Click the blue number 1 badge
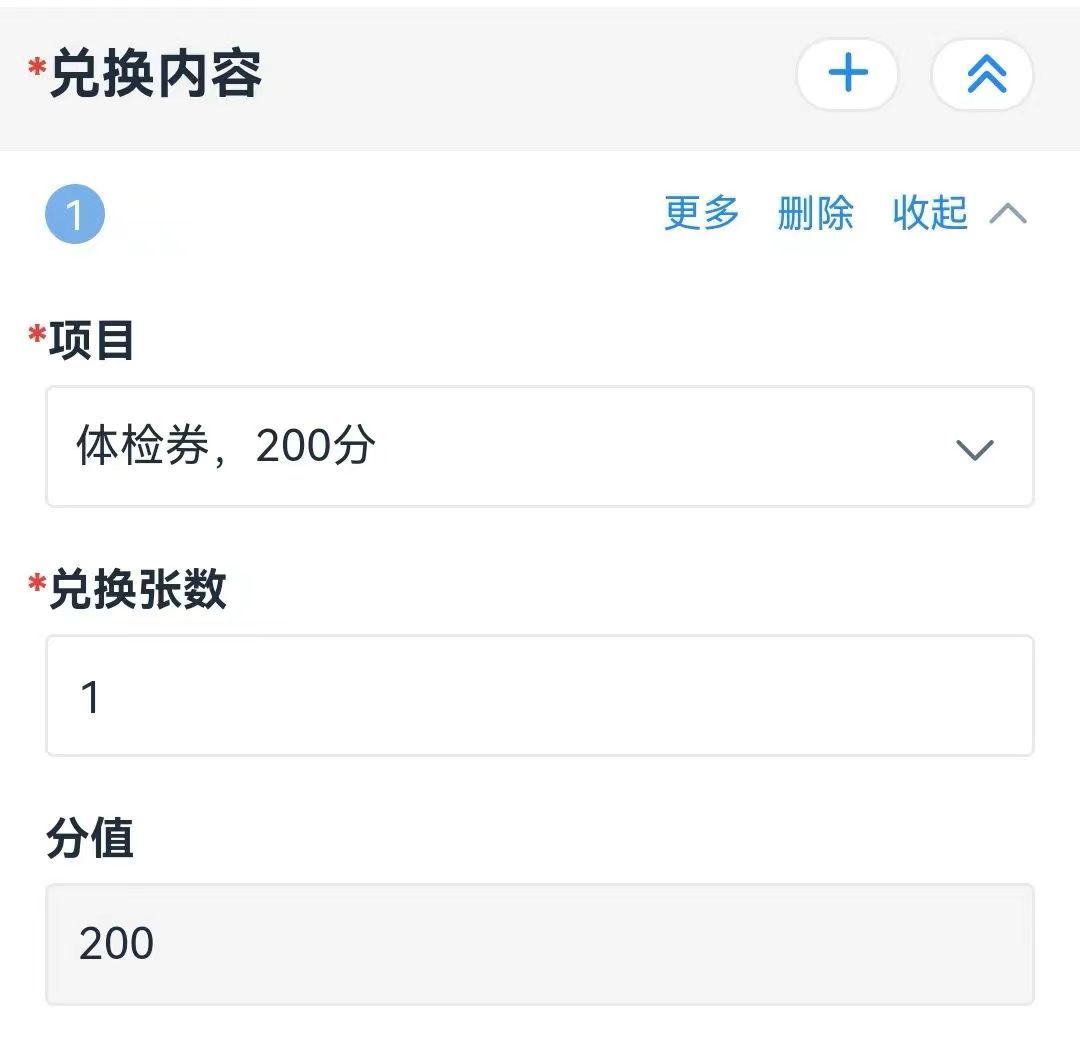Image resolution: width=1080 pixels, height=1038 pixels. tap(75, 214)
